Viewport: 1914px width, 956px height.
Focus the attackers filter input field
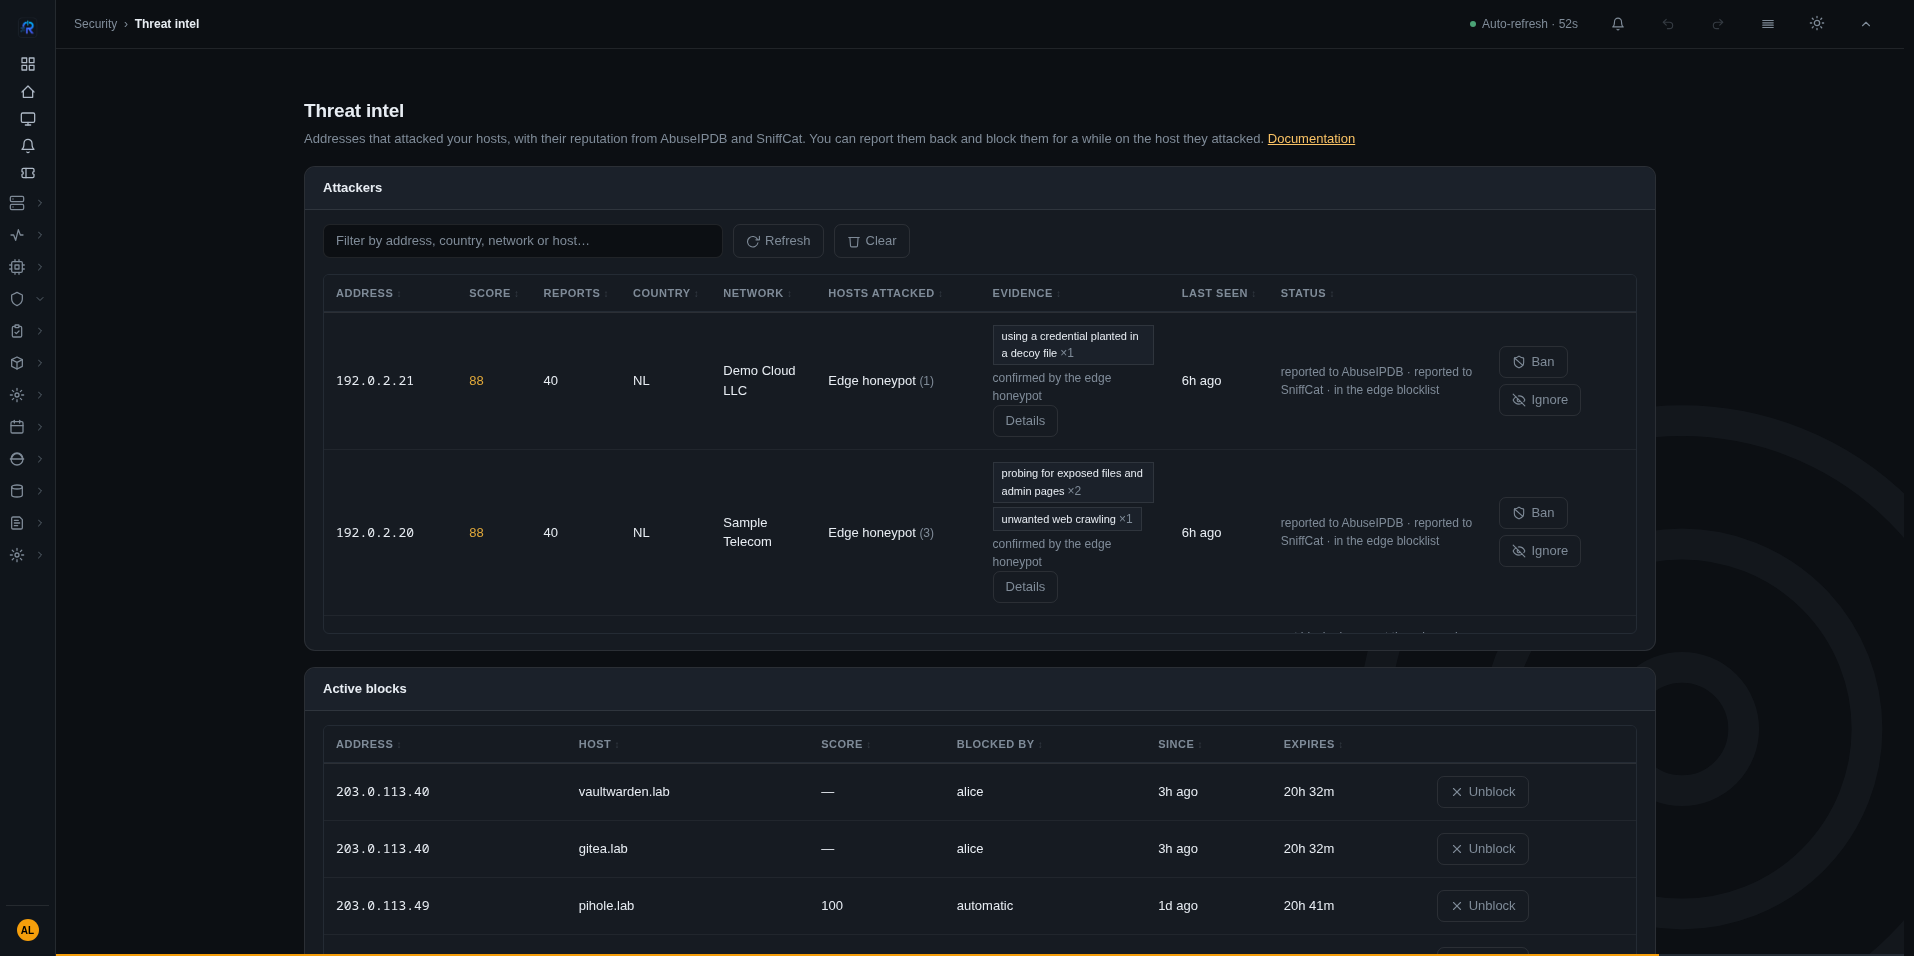[522, 241]
